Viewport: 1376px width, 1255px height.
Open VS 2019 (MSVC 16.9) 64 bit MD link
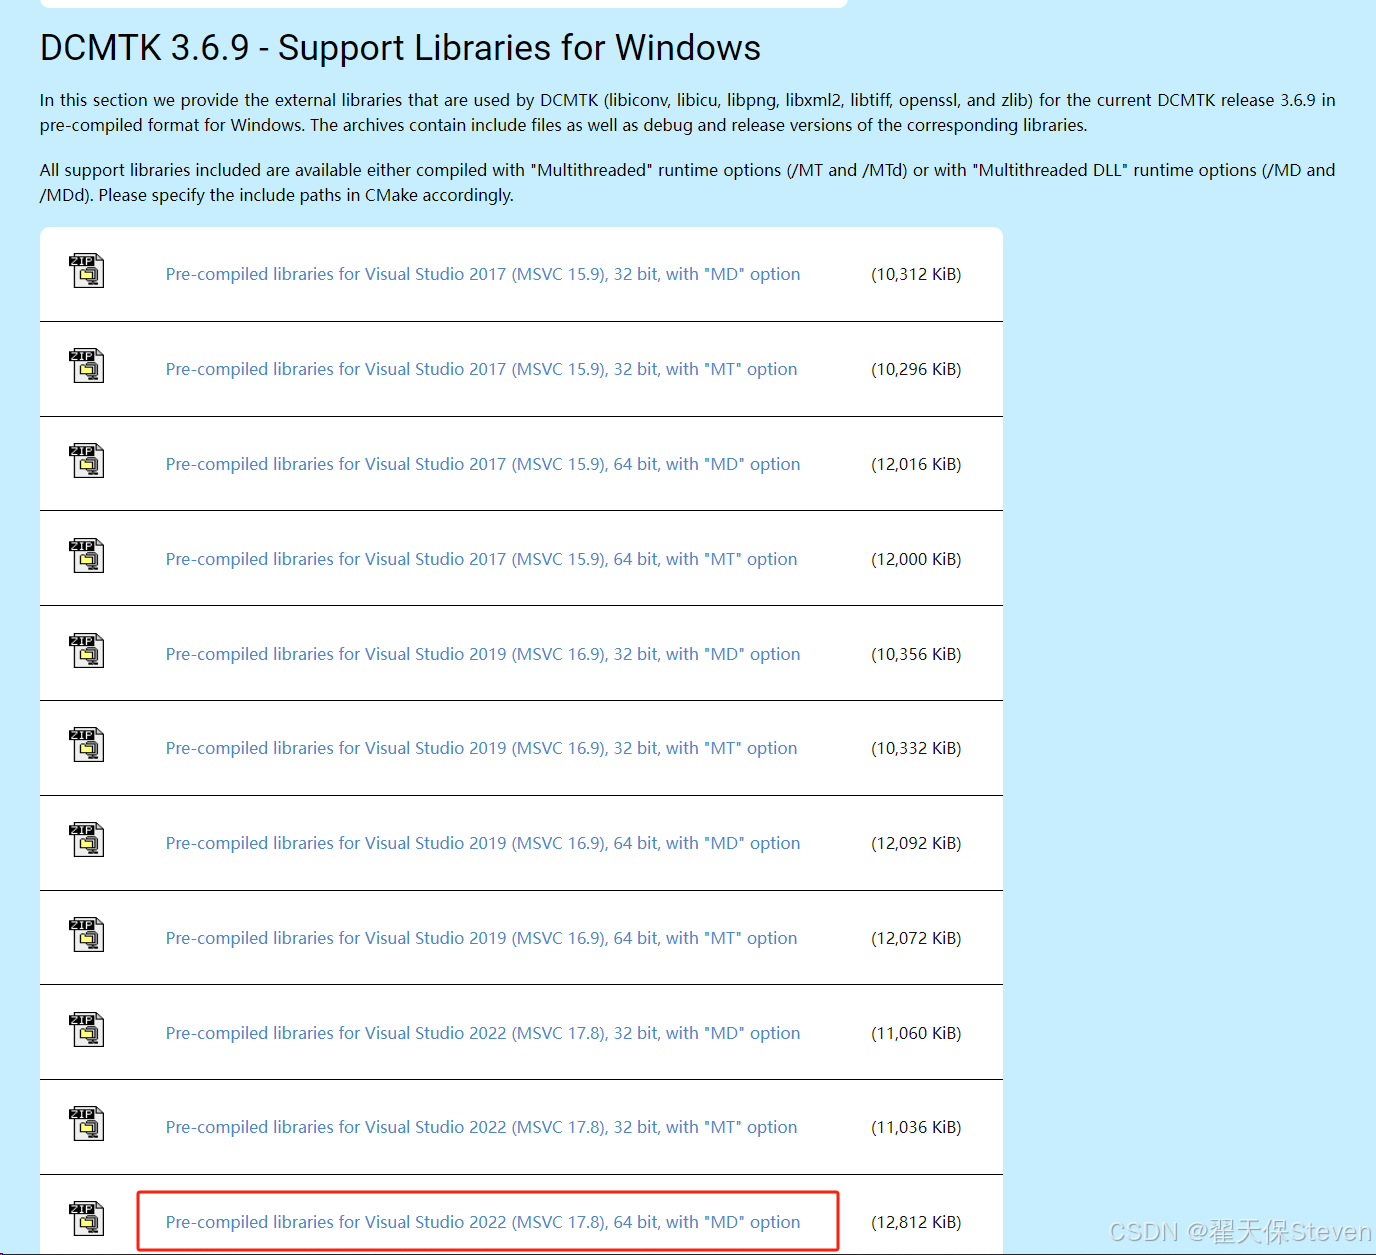483,843
